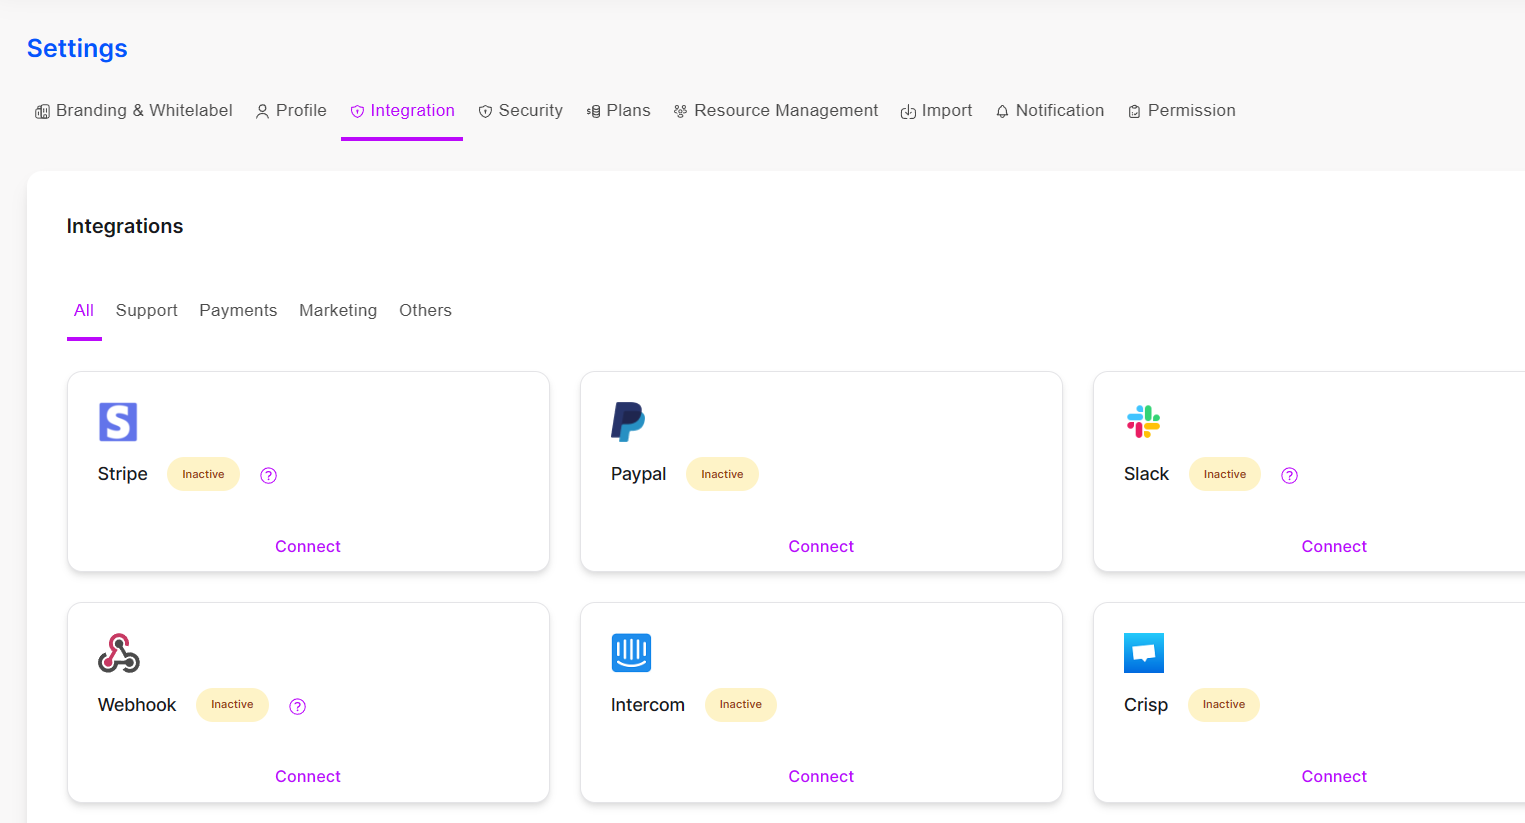Click the Inactive badge on Paypal
The width and height of the screenshot is (1525, 823).
pyautogui.click(x=722, y=473)
